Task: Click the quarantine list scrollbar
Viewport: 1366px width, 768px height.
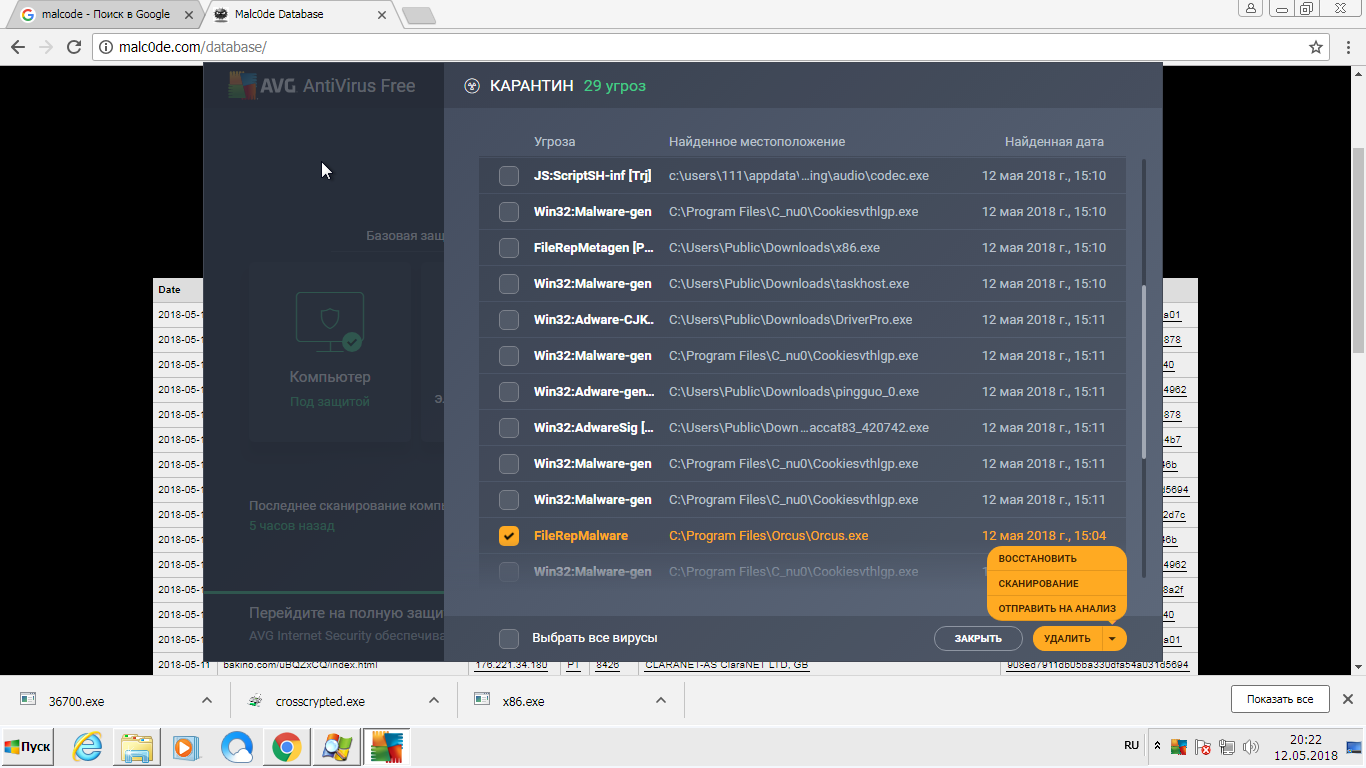Action: [x=1143, y=370]
